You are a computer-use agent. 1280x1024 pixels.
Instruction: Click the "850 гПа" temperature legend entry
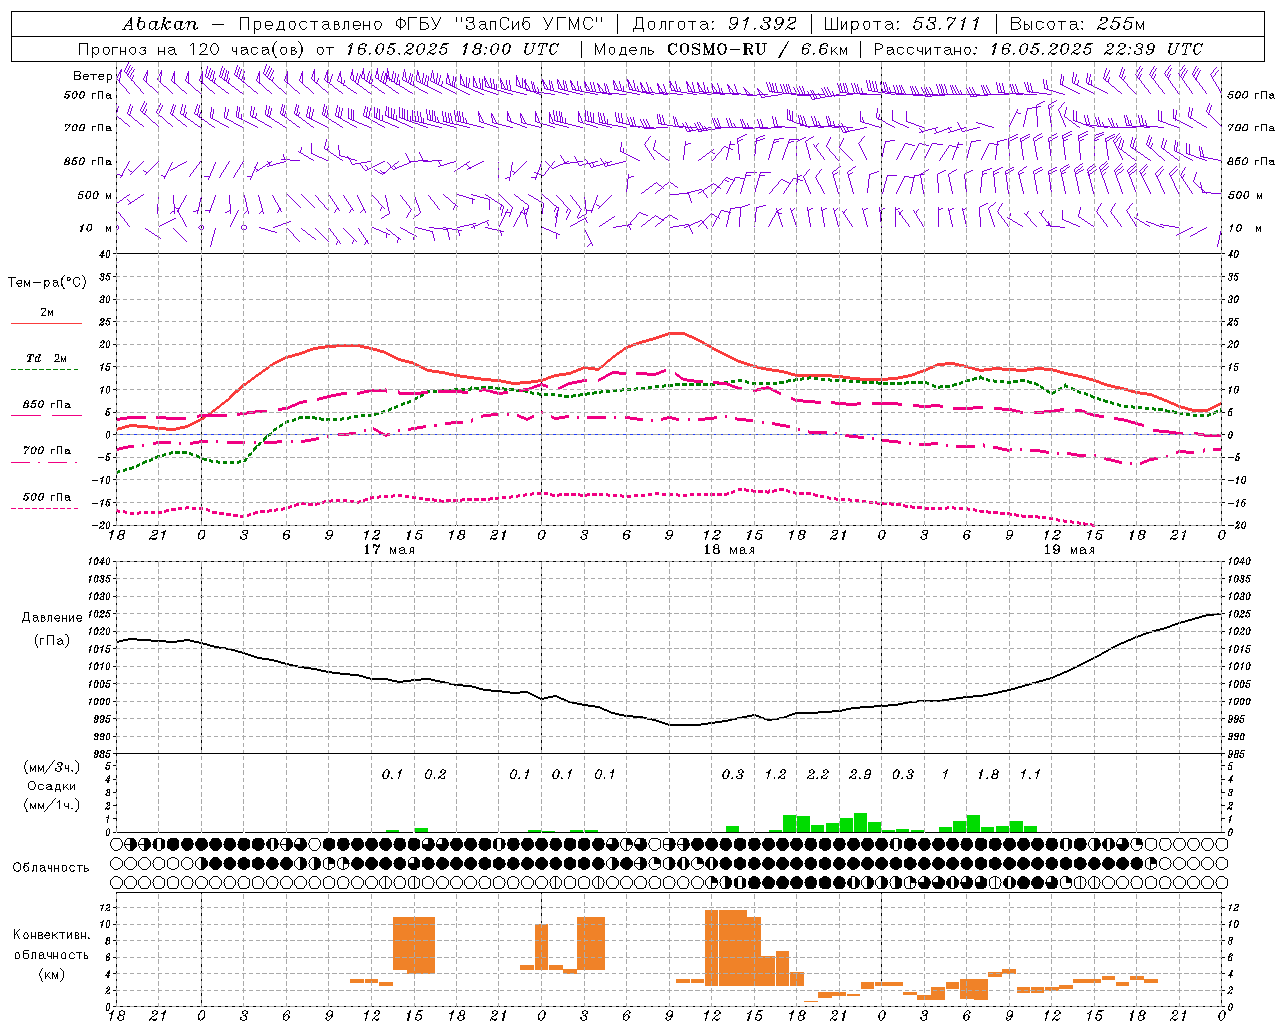[x=47, y=405]
